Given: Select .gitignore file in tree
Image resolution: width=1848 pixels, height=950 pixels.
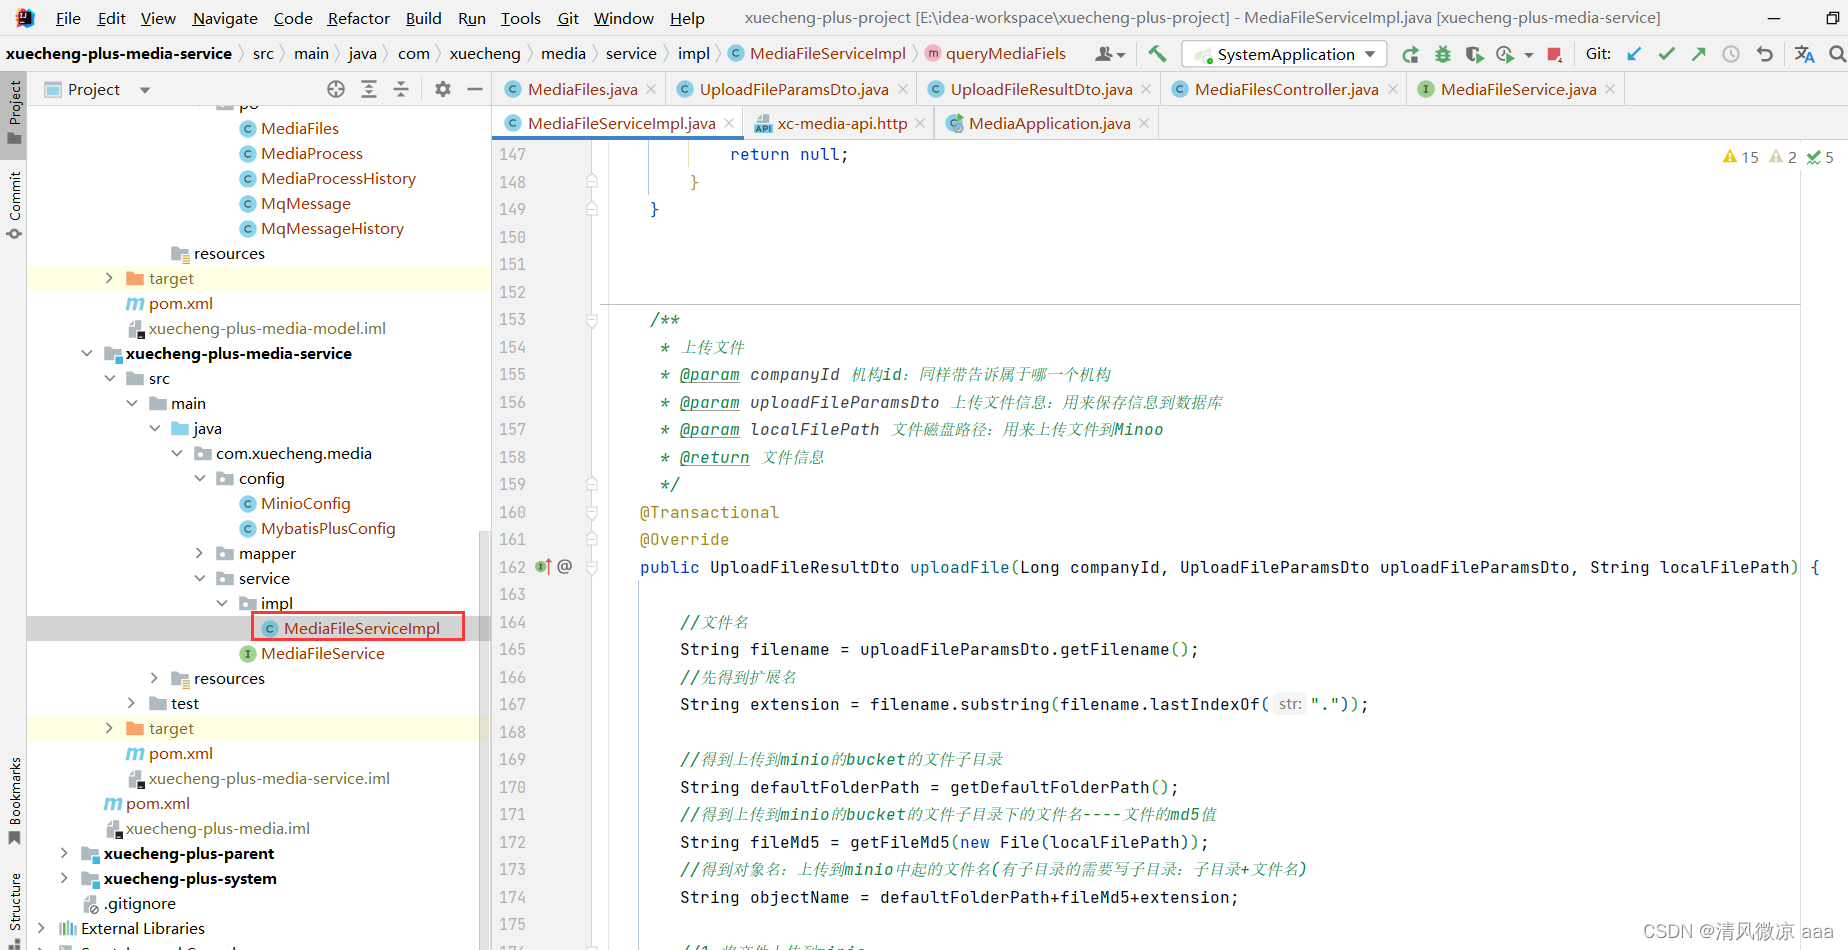Looking at the screenshot, I should (139, 903).
